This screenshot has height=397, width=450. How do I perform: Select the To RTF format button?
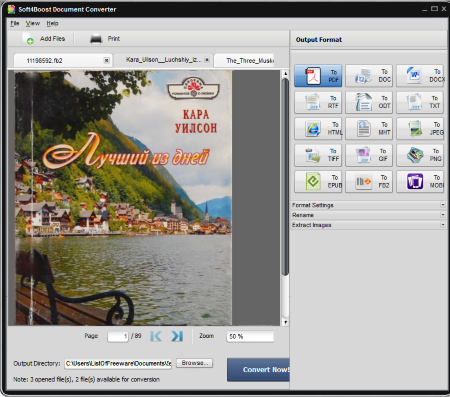click(x=318, y=102)
